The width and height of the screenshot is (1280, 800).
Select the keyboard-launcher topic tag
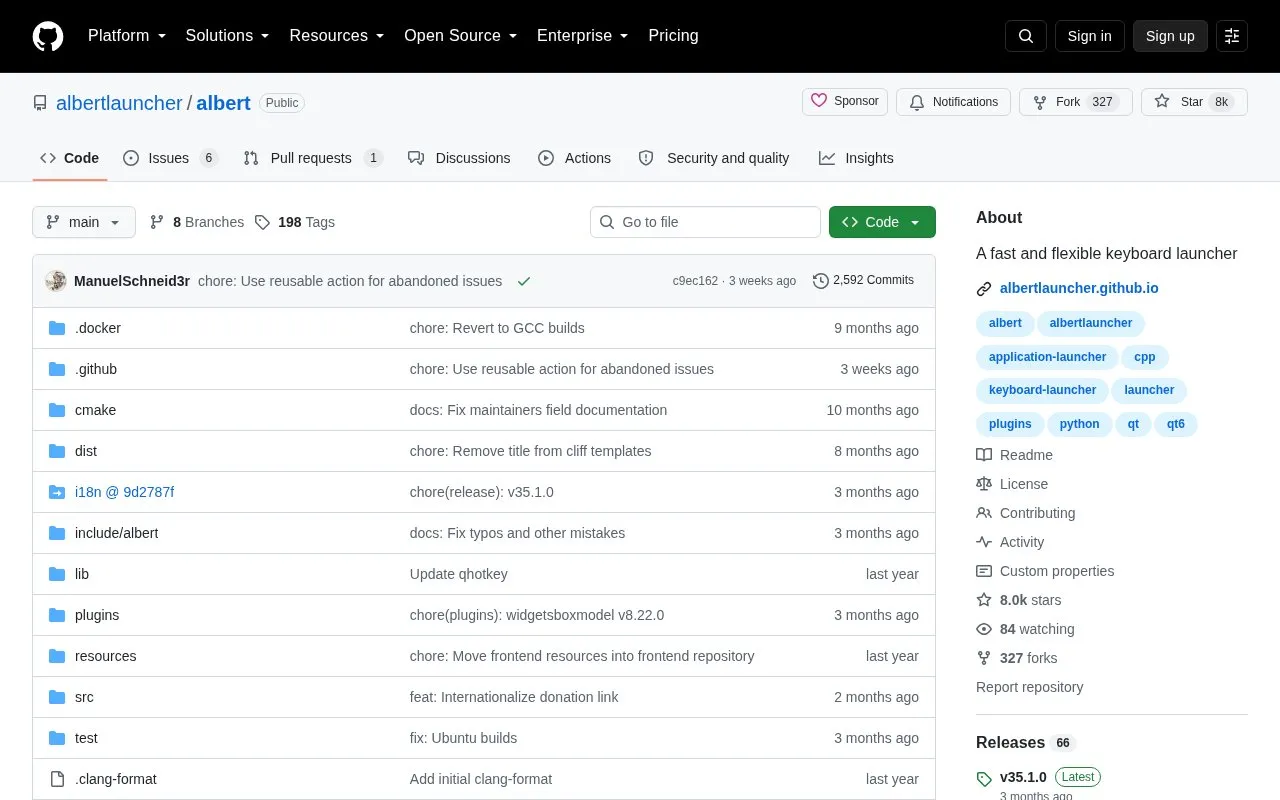[1042, 390]
